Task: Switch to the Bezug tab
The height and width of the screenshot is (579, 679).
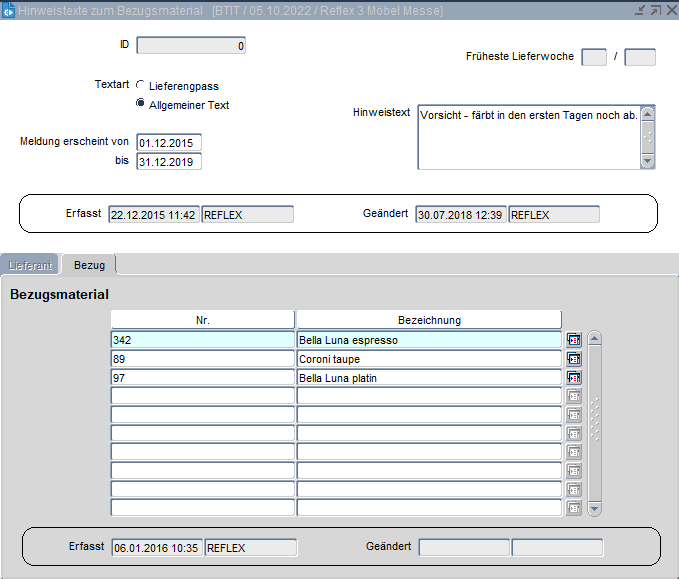Action: tap(89, 265)
